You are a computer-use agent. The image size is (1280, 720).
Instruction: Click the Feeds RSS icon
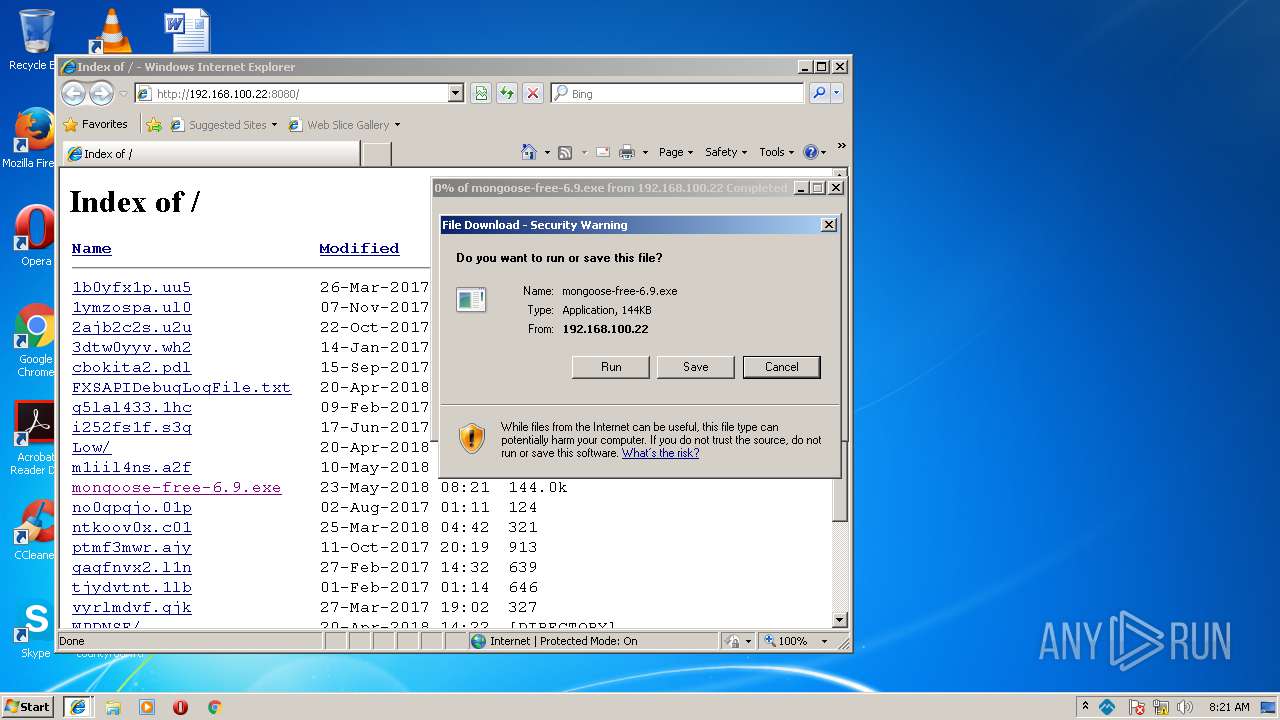pos(565,152)
